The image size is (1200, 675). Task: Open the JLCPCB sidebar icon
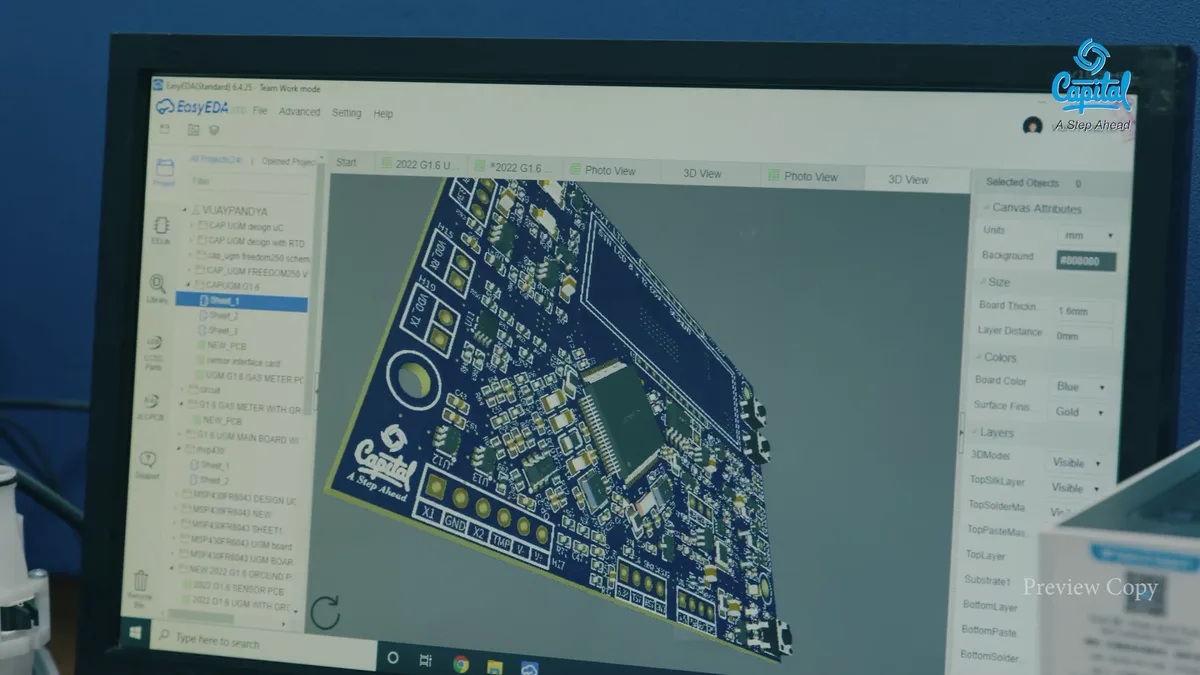[151, 406]
